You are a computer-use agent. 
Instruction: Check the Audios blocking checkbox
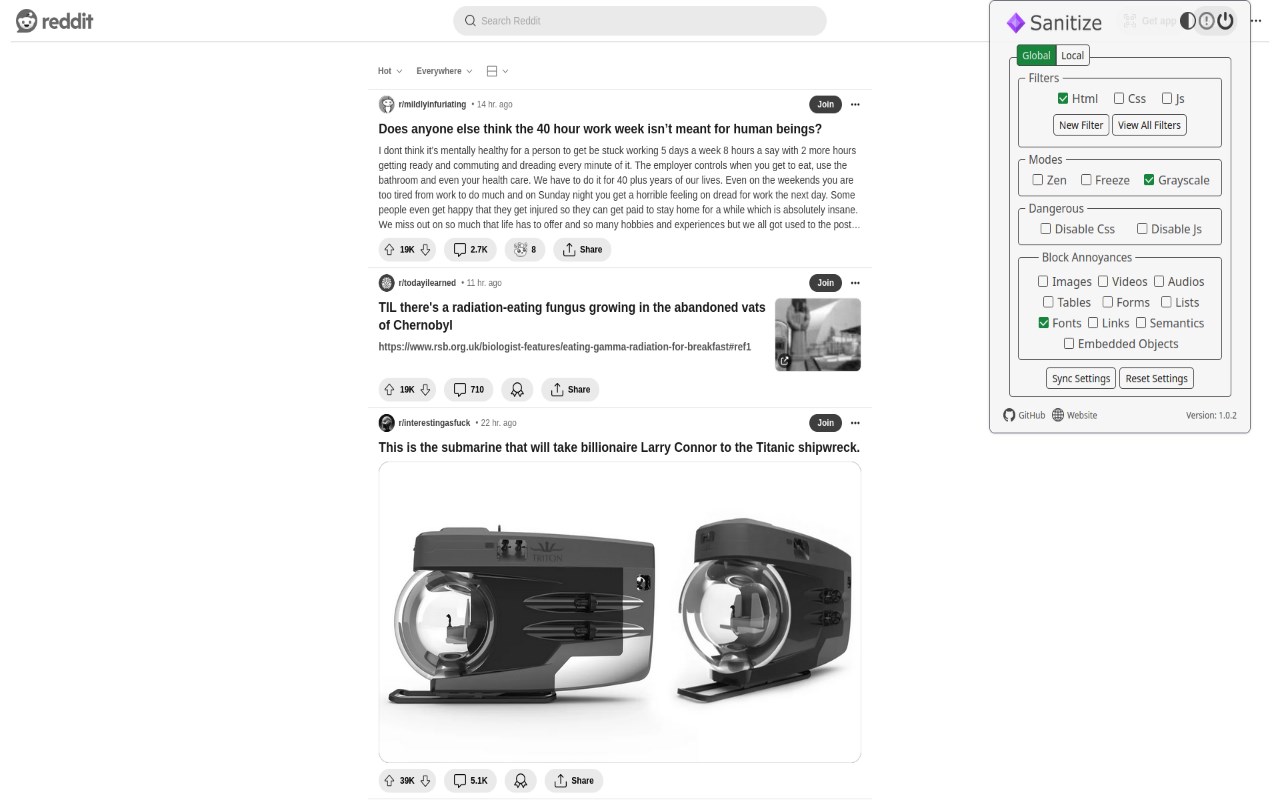point(1160,282)
